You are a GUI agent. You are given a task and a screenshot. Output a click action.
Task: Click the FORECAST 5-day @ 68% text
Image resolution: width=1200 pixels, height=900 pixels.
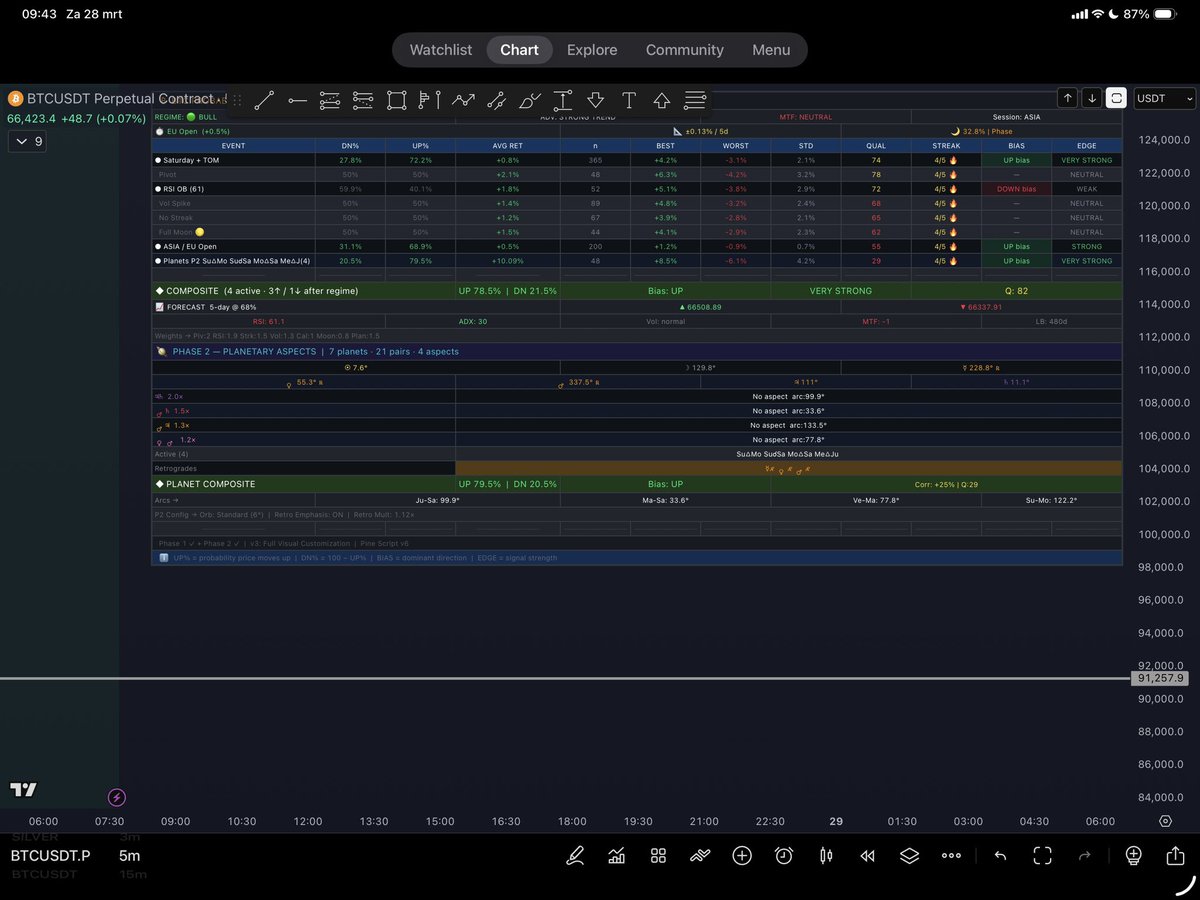pos(204,307)
